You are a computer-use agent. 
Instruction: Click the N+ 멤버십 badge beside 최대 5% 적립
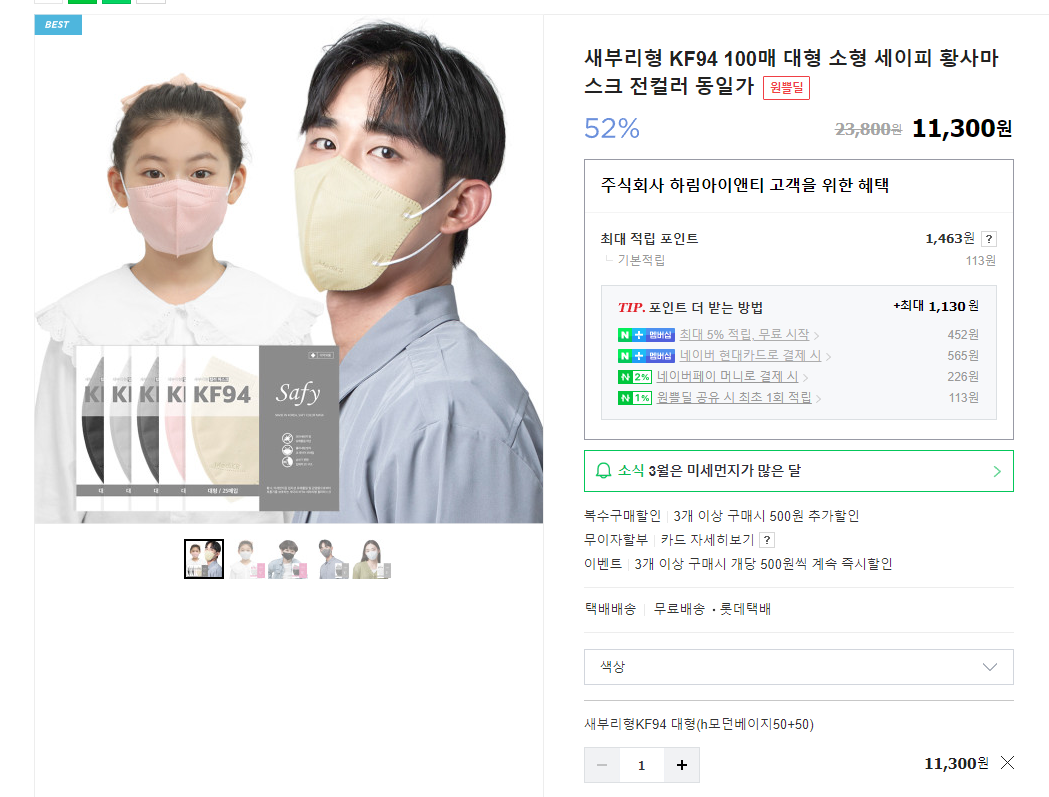646,335
